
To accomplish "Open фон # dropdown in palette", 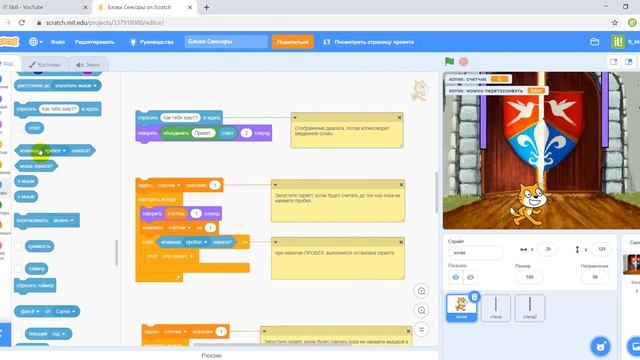I will 29,311.
